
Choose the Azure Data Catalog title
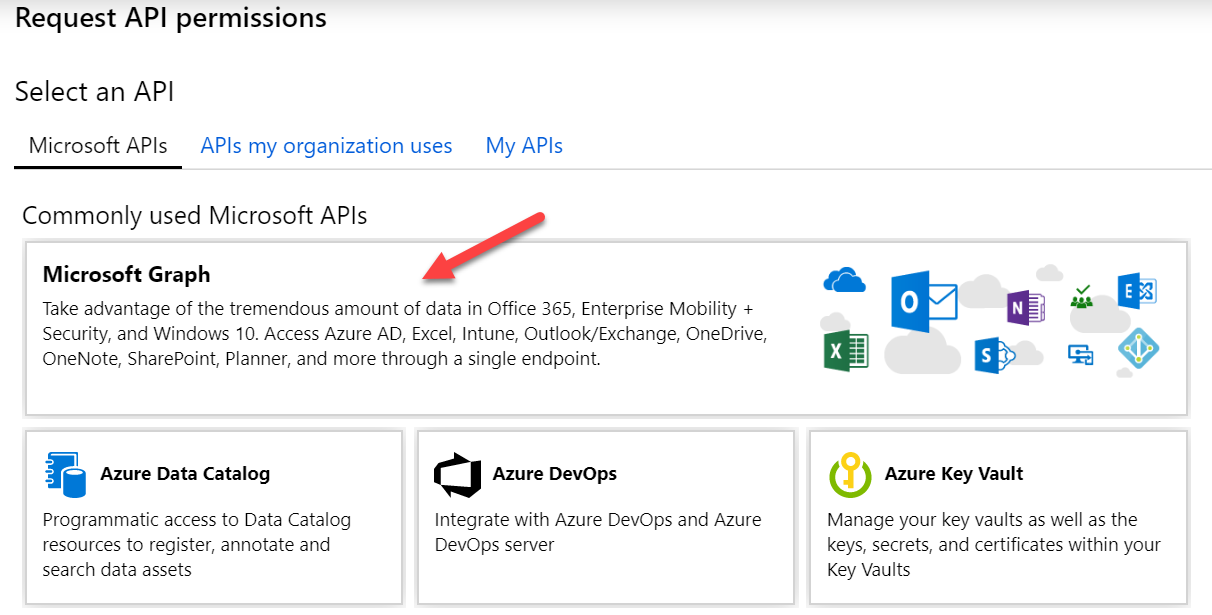(x=185, y=474)
